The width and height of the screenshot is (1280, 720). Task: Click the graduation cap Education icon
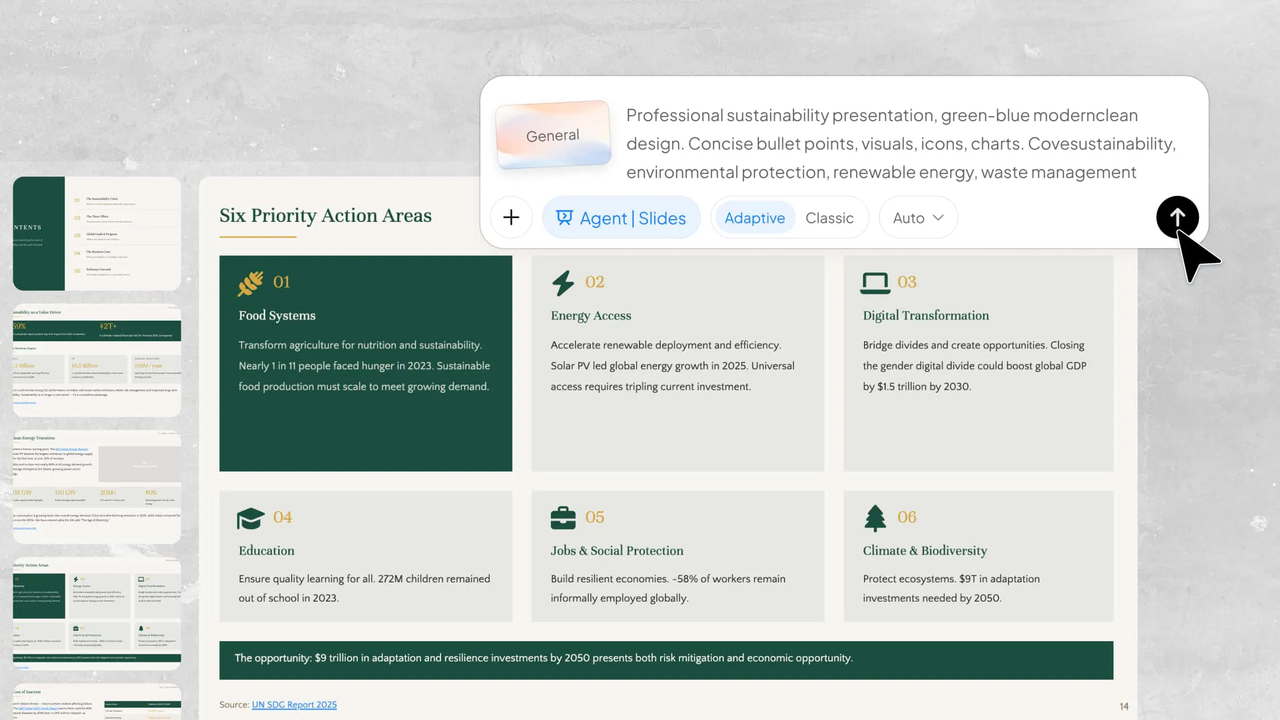click(250, 518)
